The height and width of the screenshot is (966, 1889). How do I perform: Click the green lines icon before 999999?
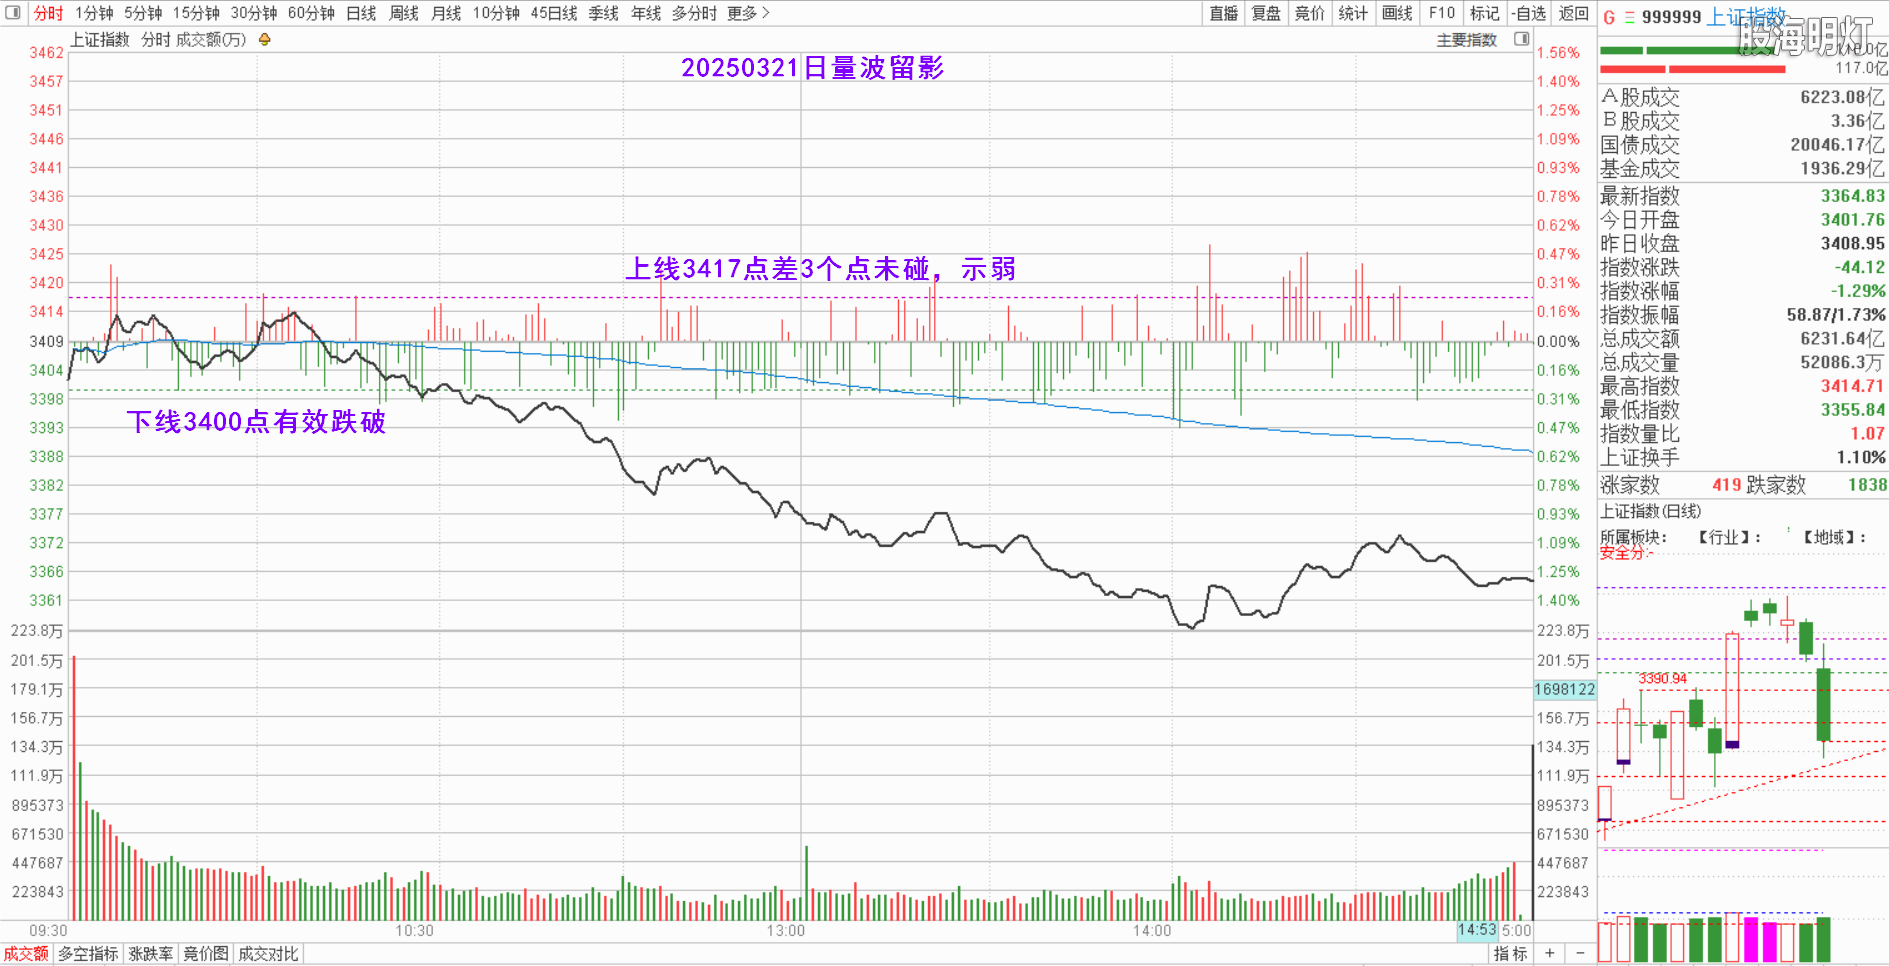click(x=1629, y=17)
